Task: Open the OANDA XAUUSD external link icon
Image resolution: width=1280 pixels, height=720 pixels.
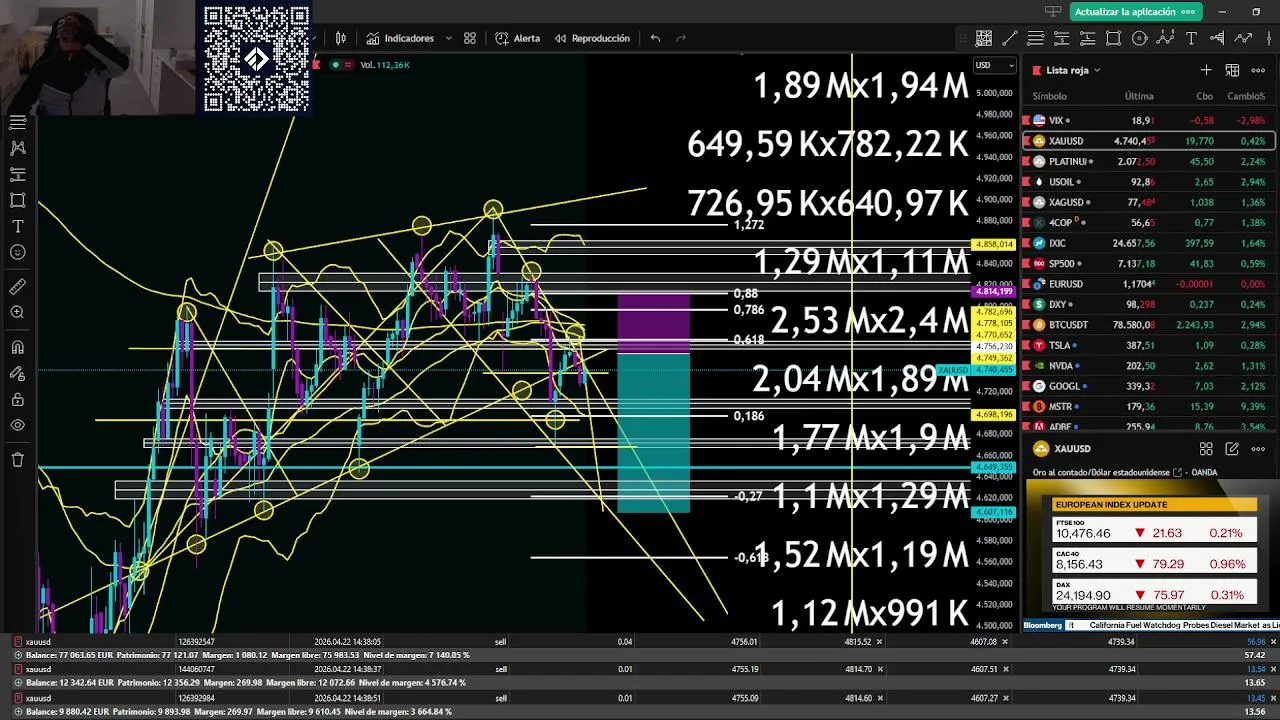Action: [x=1179, y=473]
